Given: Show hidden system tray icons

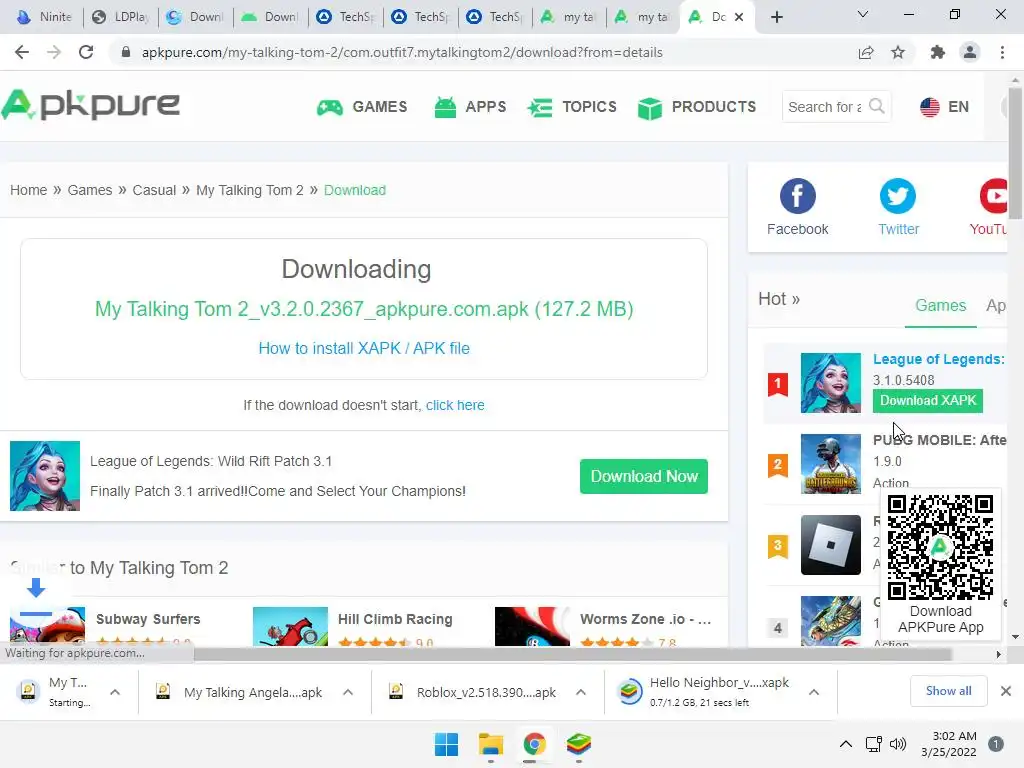Looking at the screenshot, I should coord(846,744).
